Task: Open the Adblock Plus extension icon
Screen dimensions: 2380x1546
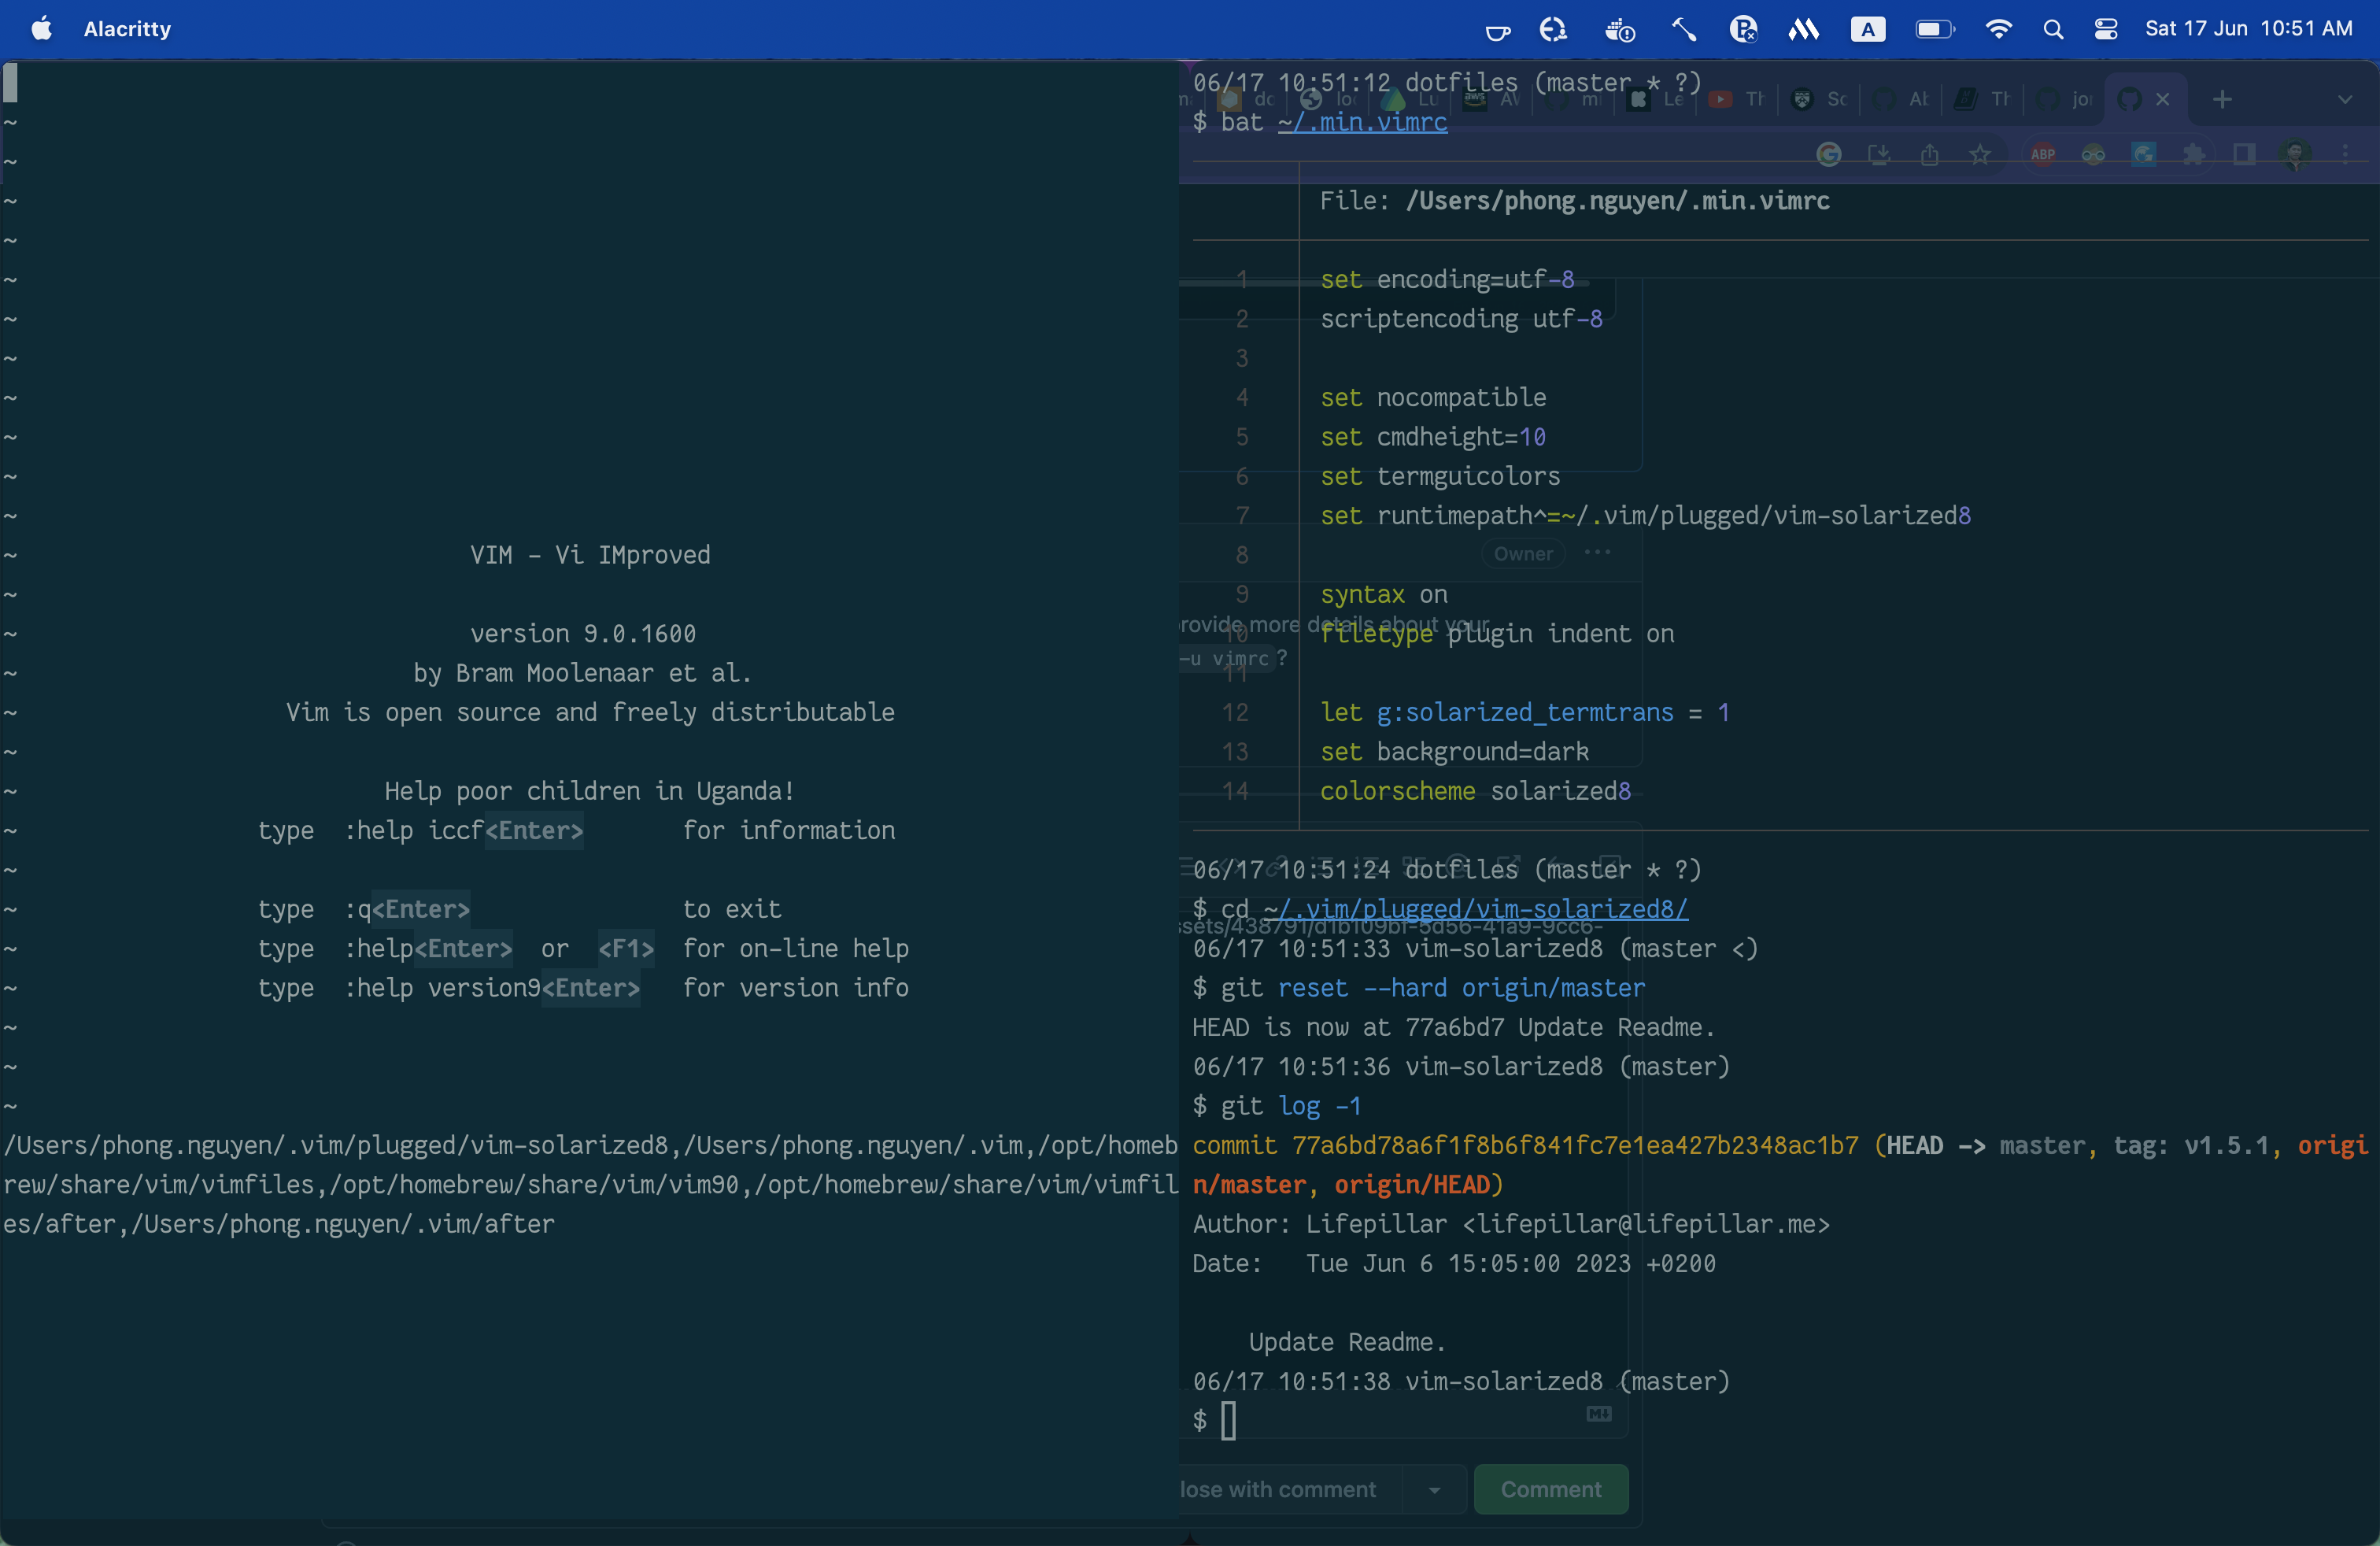Action: (x=2045, y=155)
